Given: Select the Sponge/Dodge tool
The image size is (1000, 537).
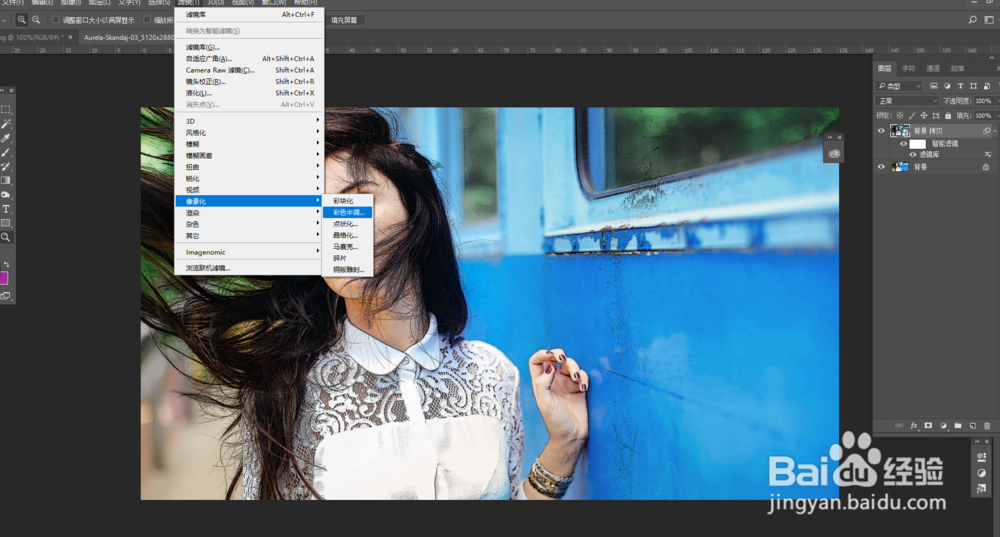Looking at the screenshot, I should 6,195.
